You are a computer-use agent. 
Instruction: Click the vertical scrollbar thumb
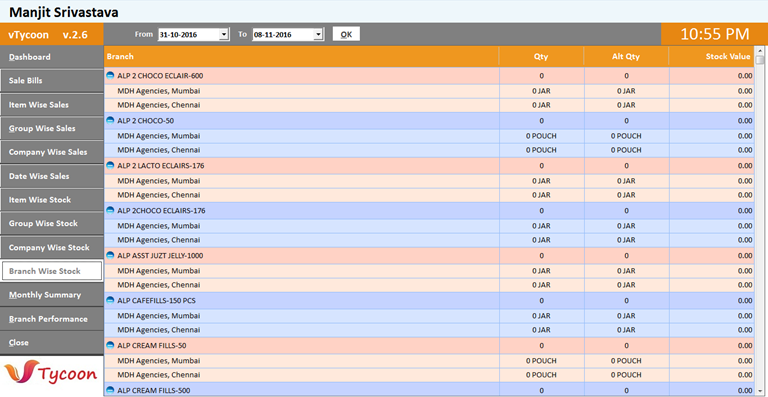[760, 60]
